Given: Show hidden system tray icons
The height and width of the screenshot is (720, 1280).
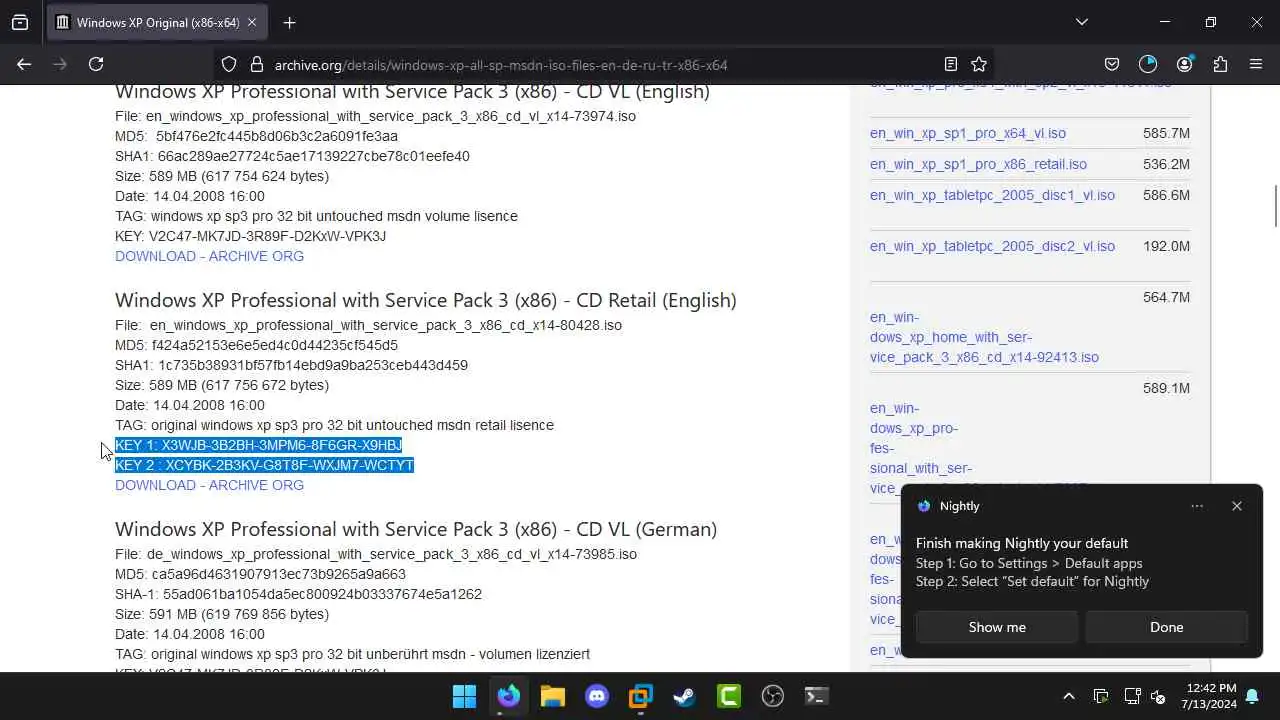Looking at the screenshot, I should [1068, 696].
